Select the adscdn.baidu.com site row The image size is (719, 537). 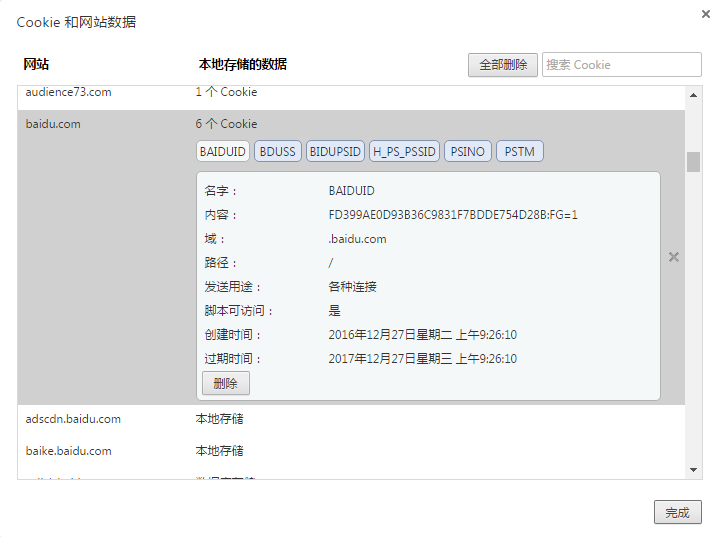pos(351,419)
